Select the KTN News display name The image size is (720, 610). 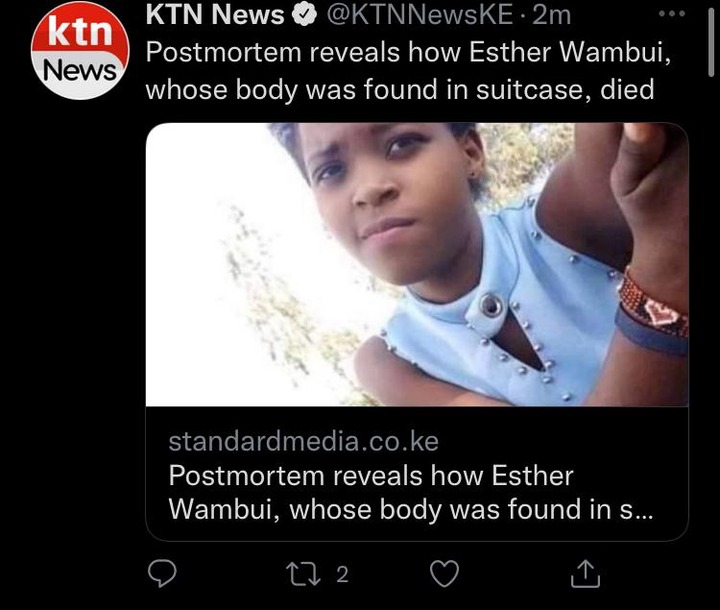tap(215, 15)
